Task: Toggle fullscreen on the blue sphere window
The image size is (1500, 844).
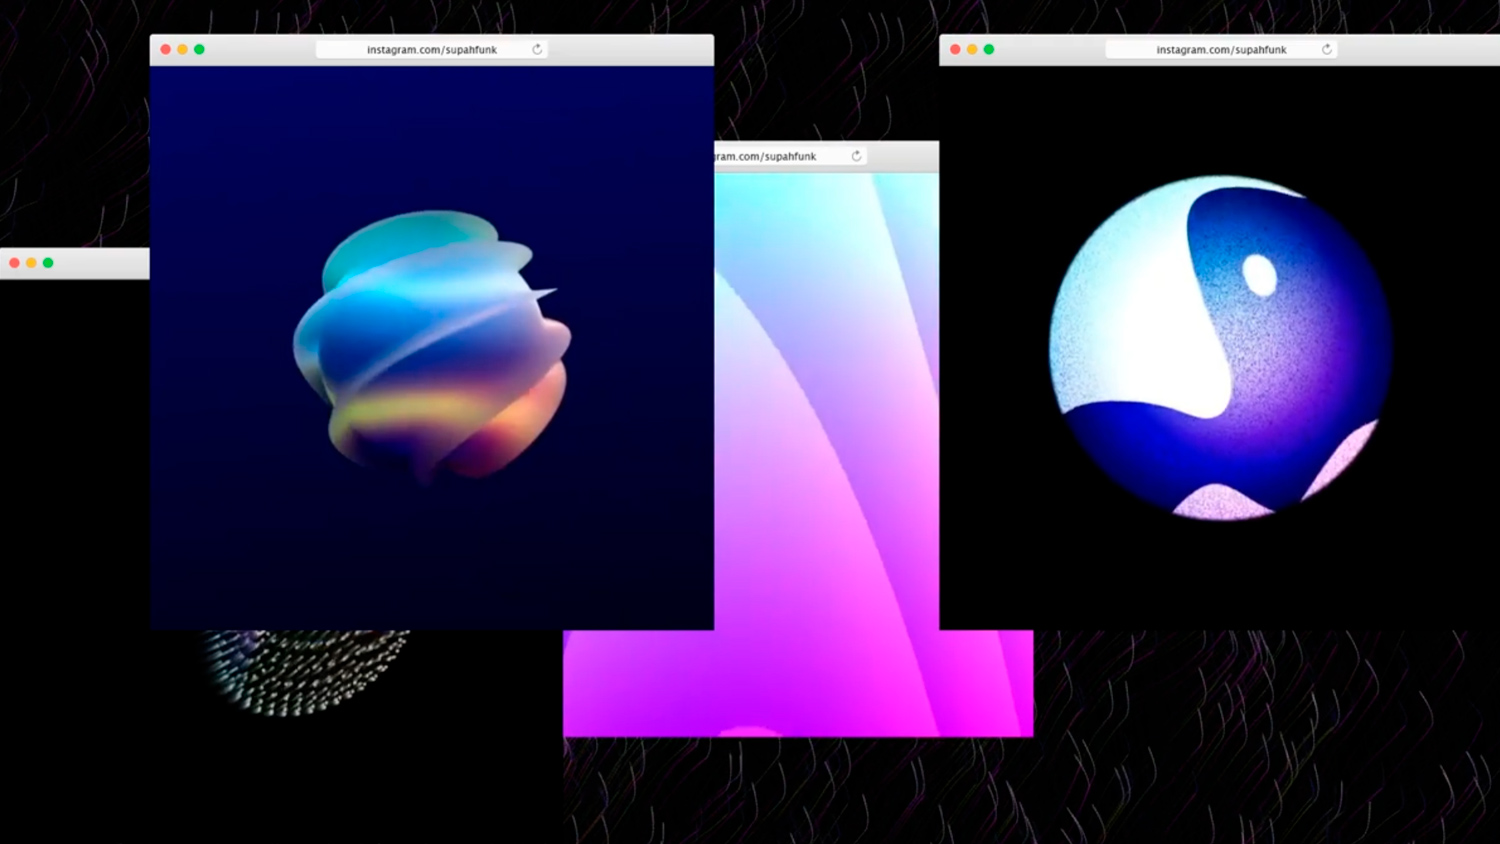Action: 987,47
